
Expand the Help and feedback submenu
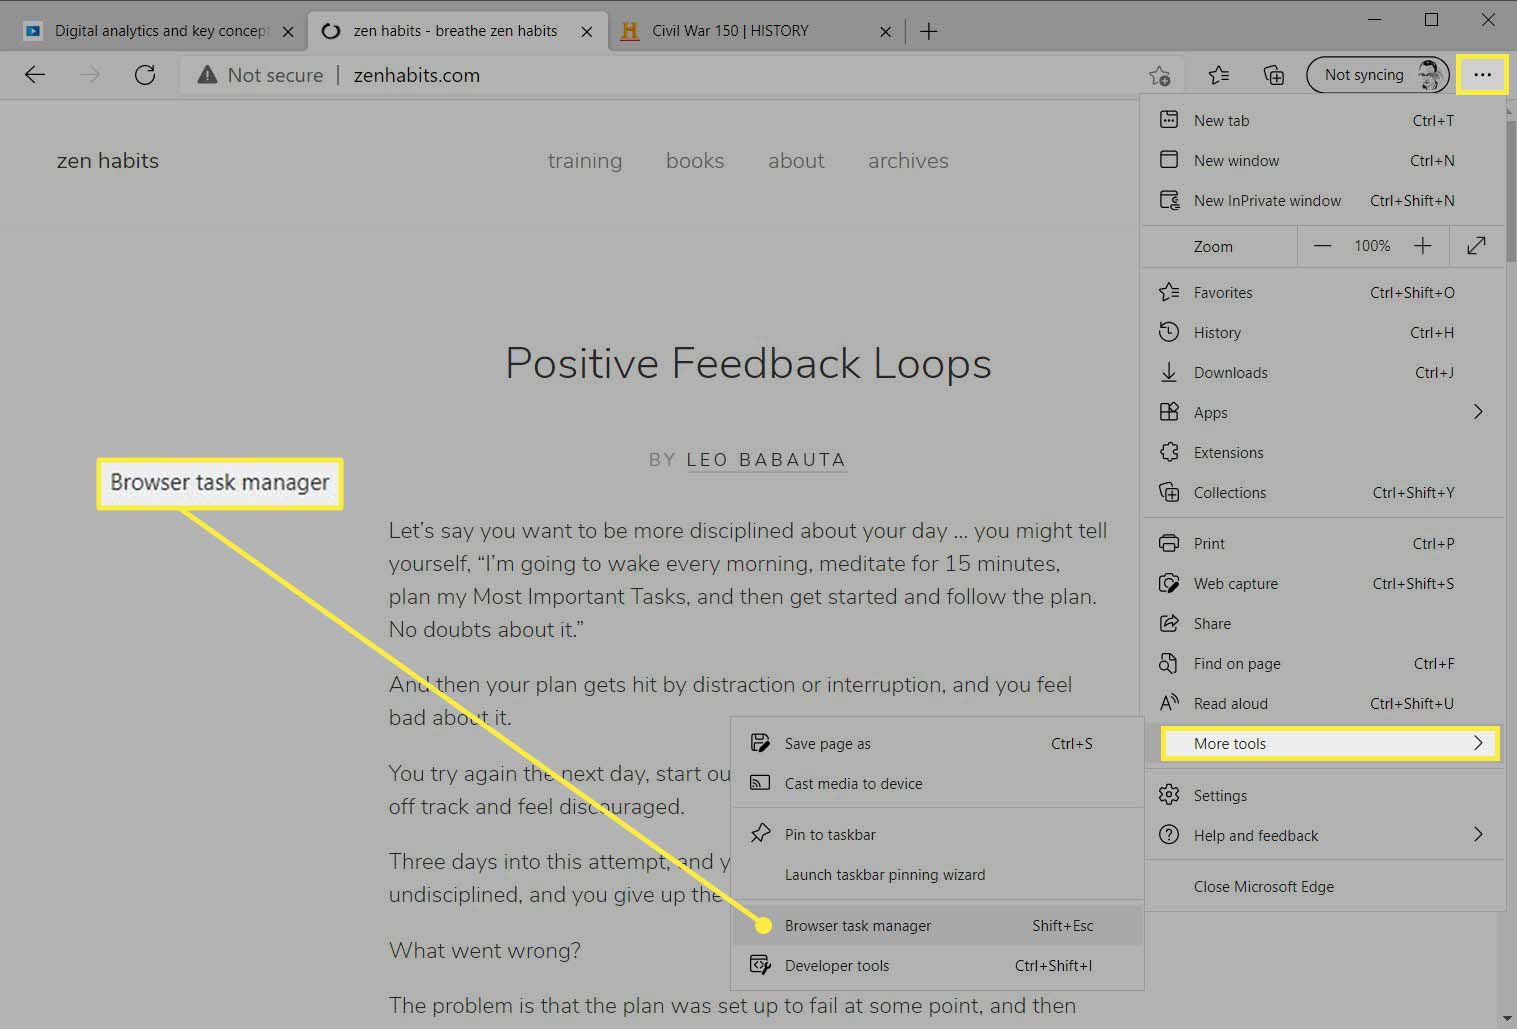[1322, 835]
